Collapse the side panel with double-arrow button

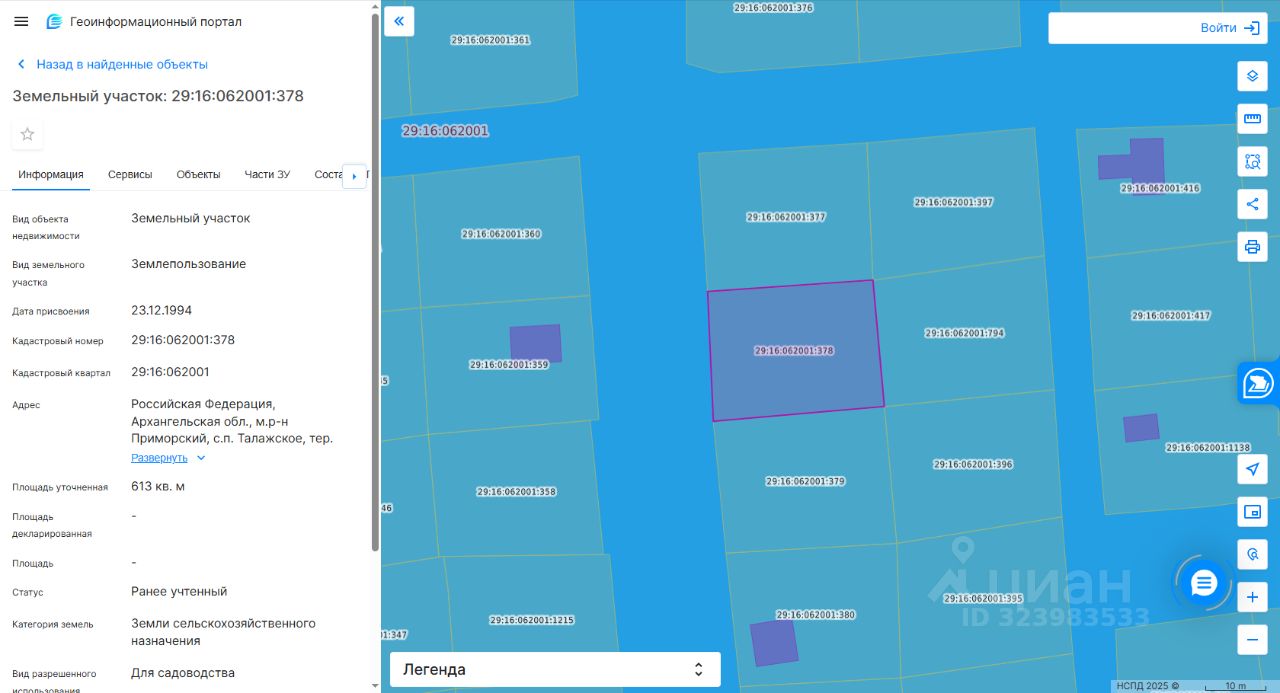point(399,21)
